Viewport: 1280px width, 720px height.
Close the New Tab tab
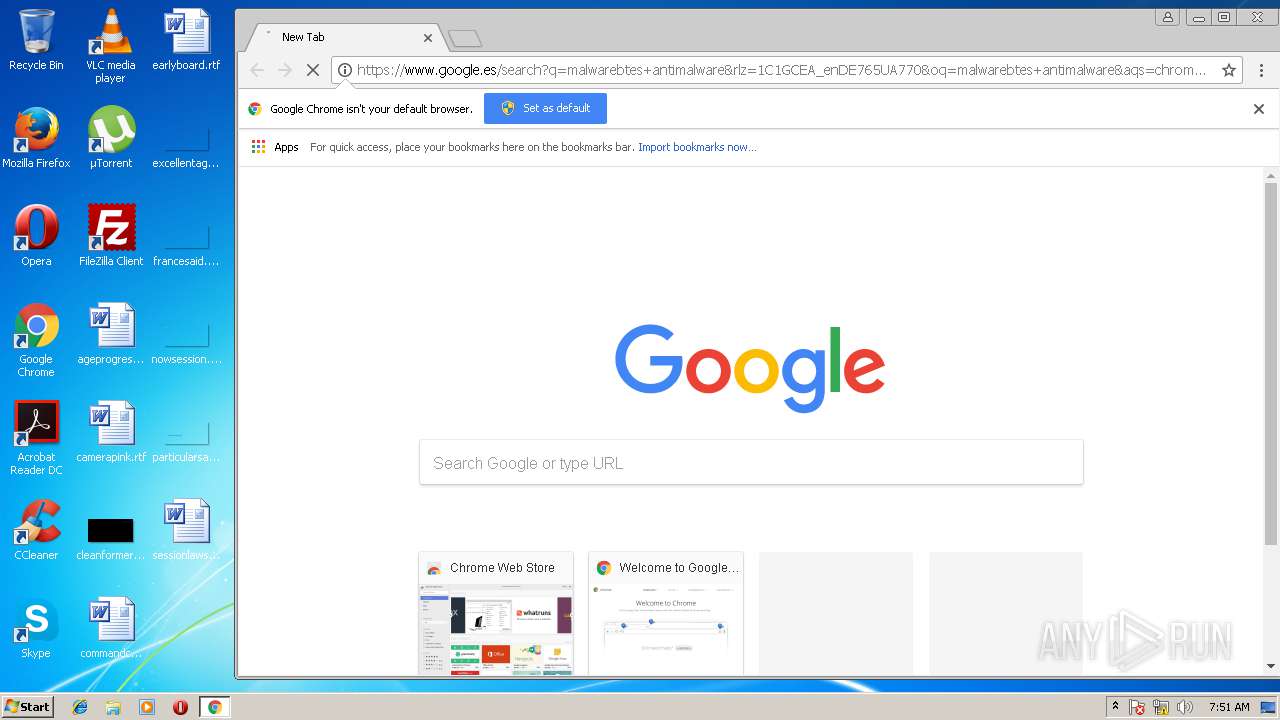(428, 38)
